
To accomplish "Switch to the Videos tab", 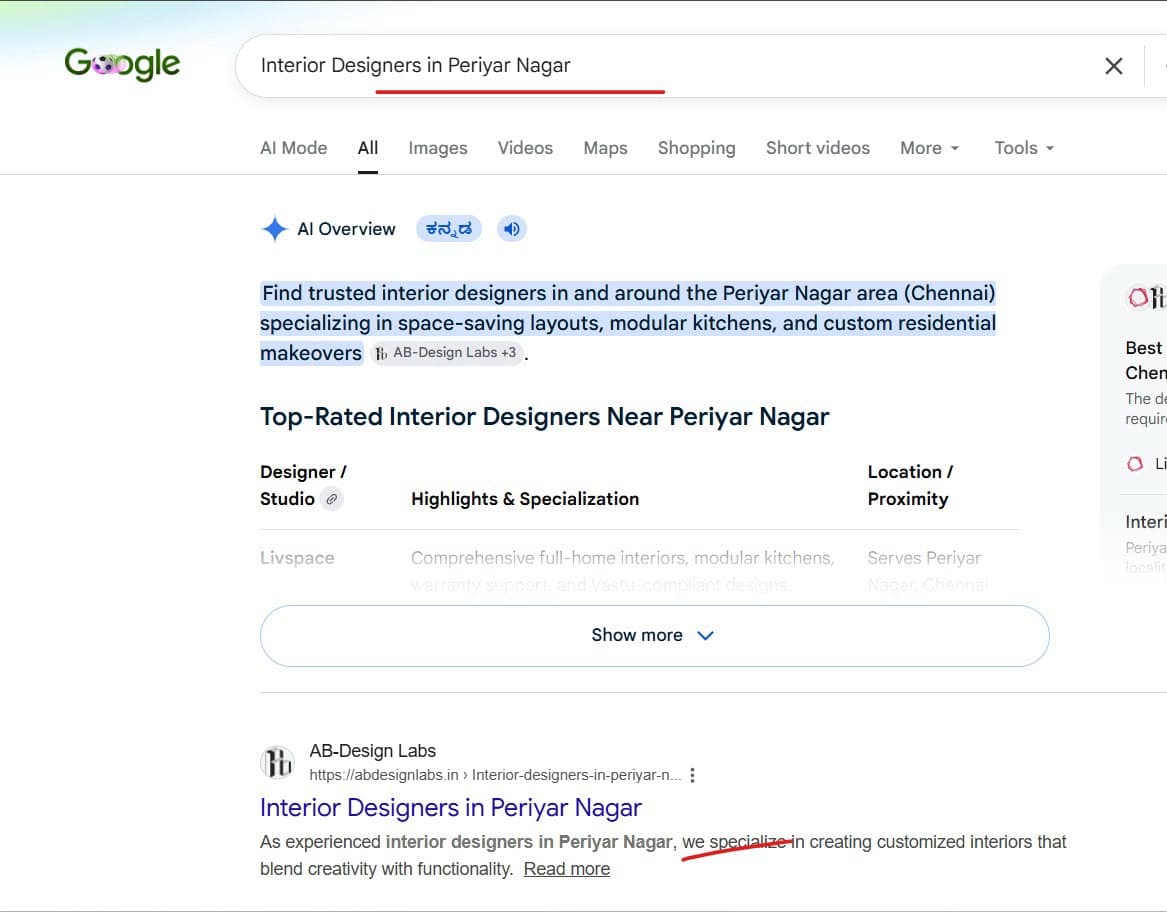I will tap(525, 147).
